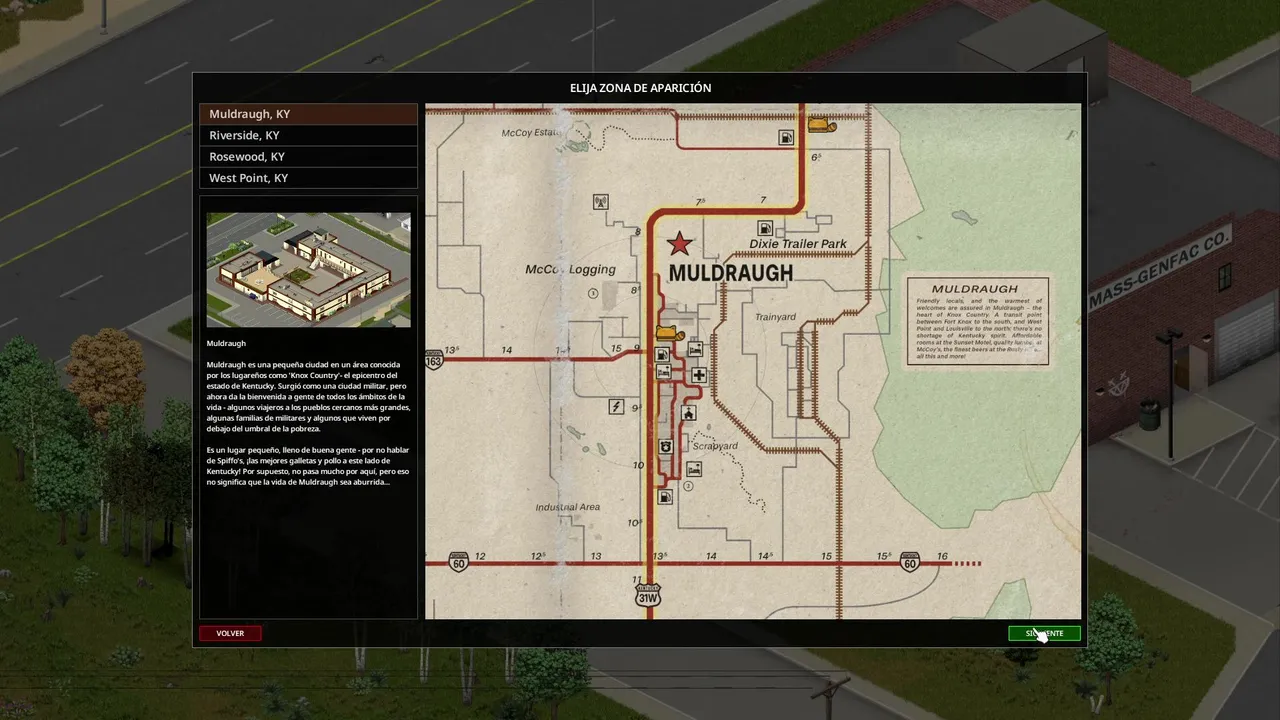Image resolution: width=1280 pixels, height=720 pixels.
Task: Click the power lightning bolt icon
Action: [616, 406]
